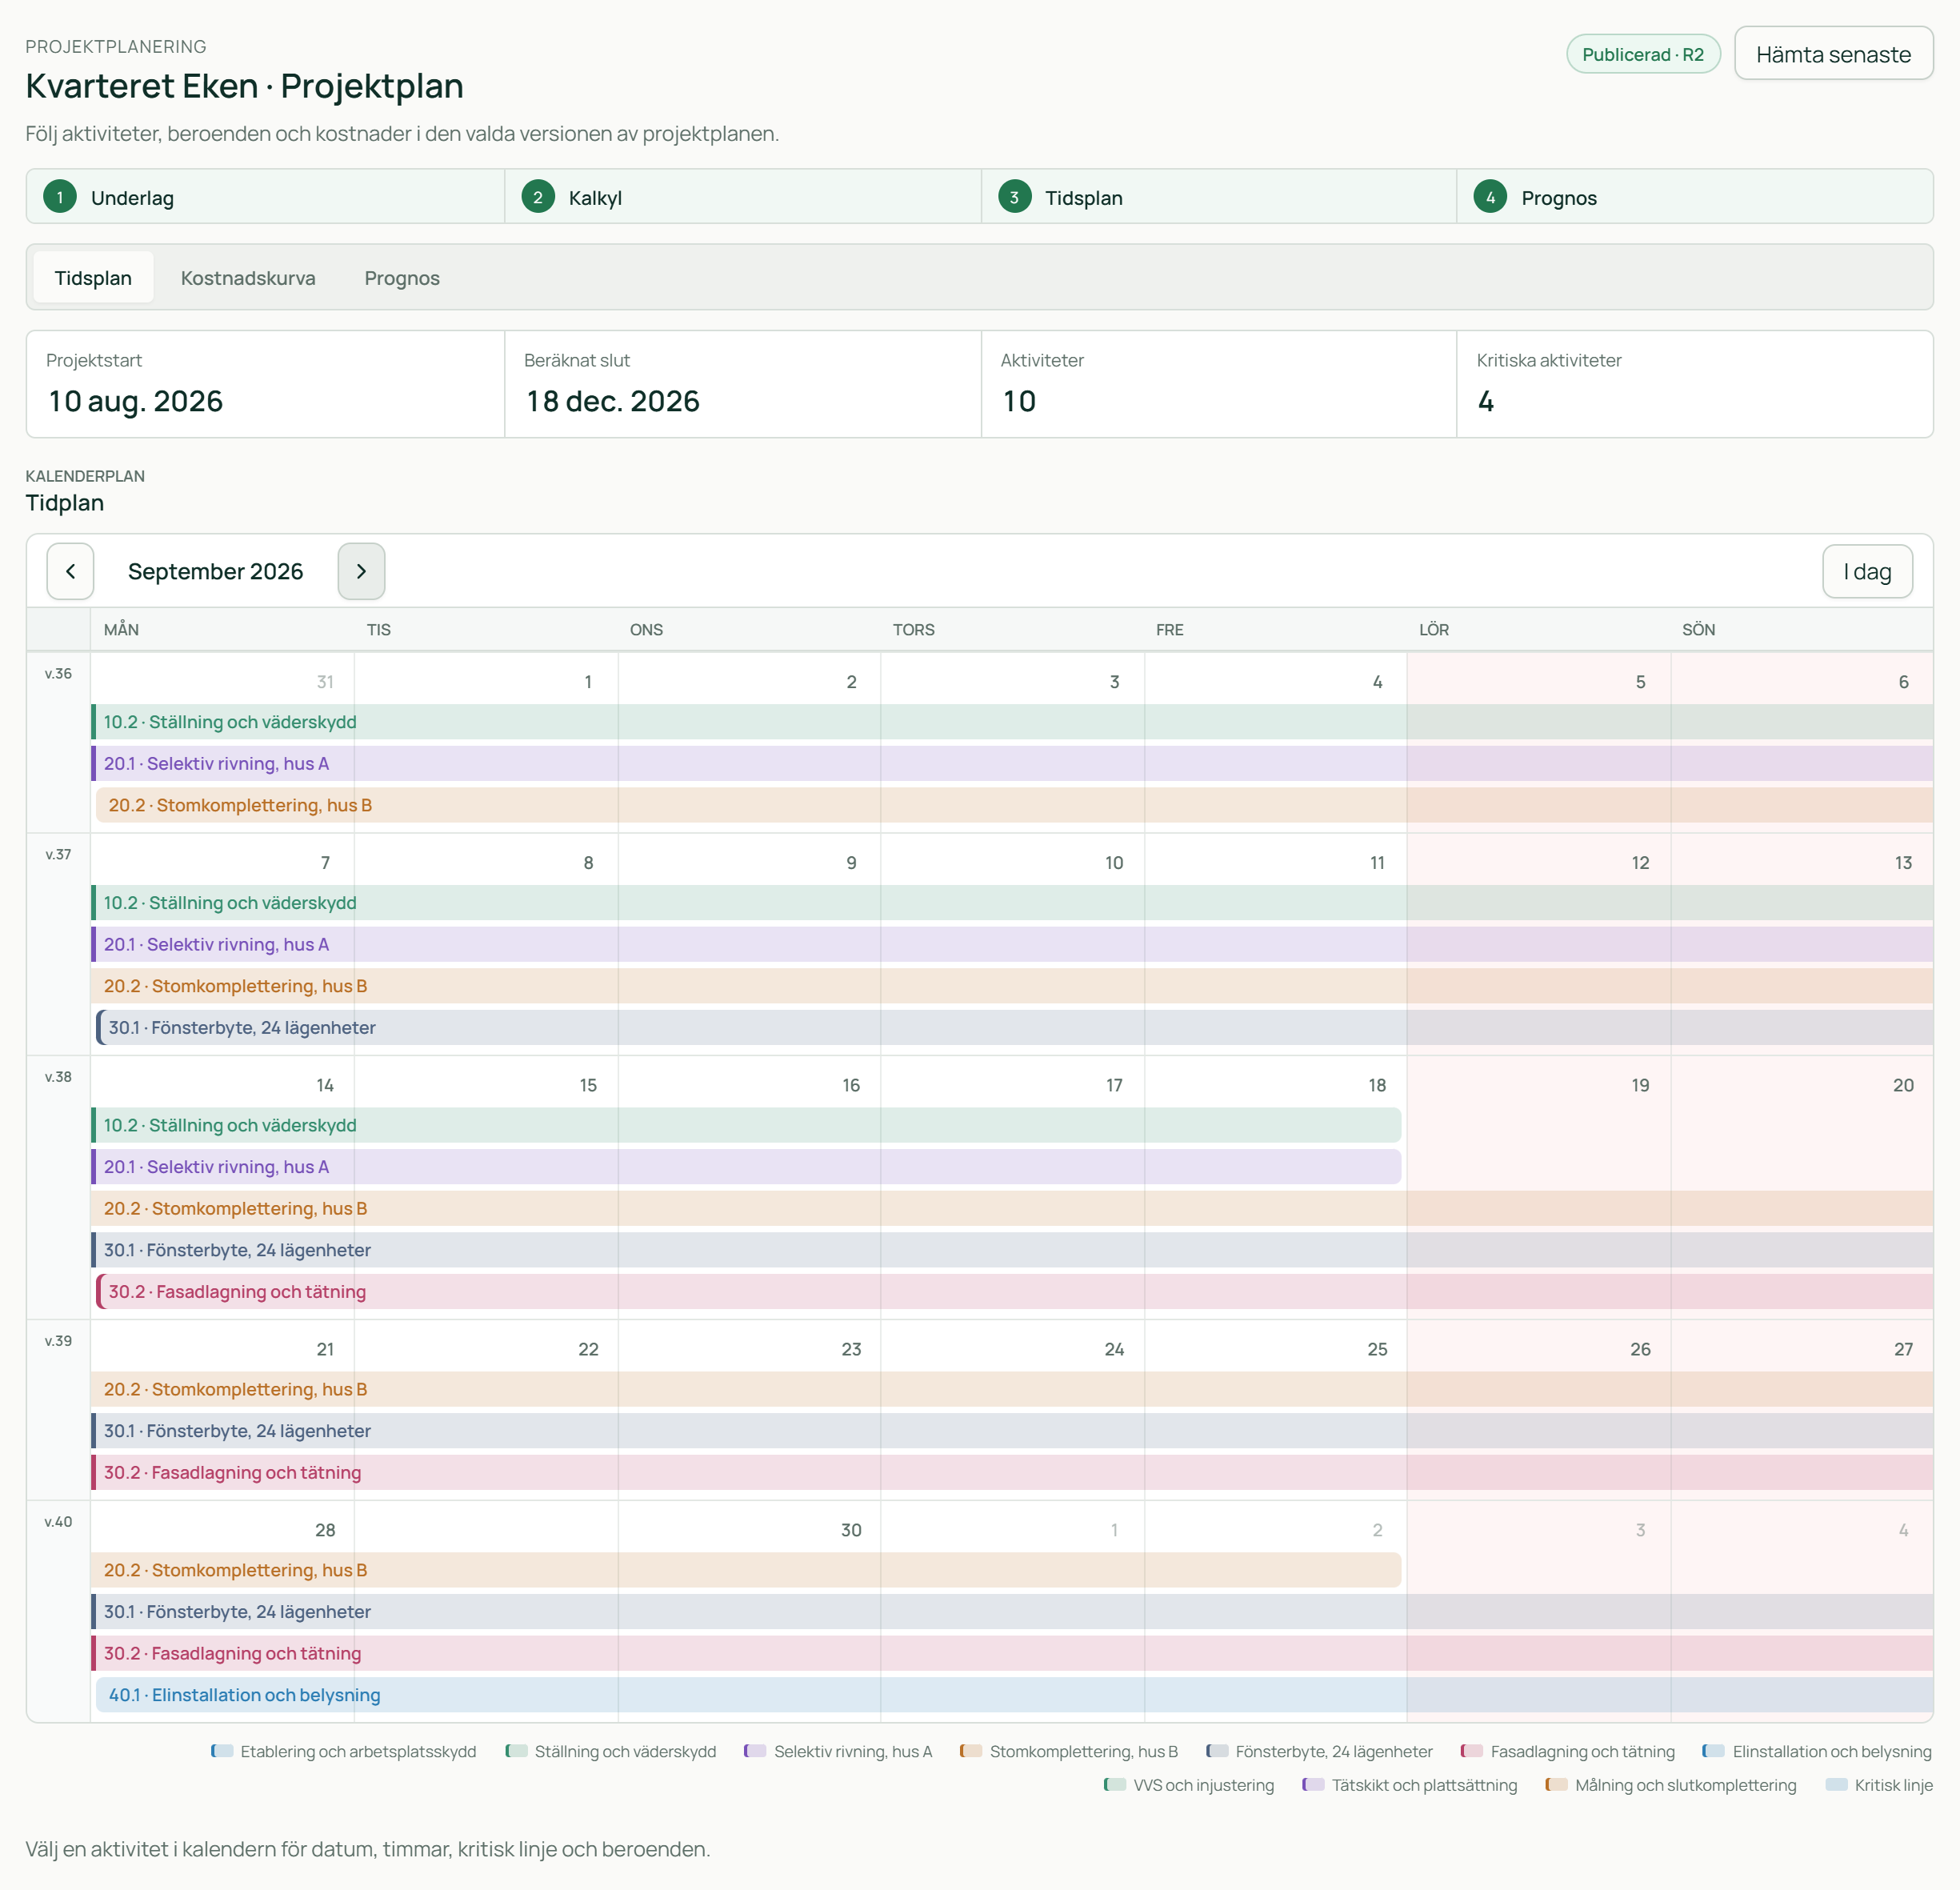Click the September 2026 month title
Viewport: 1960px width, 1890px height.
click(x=215, y=571)
